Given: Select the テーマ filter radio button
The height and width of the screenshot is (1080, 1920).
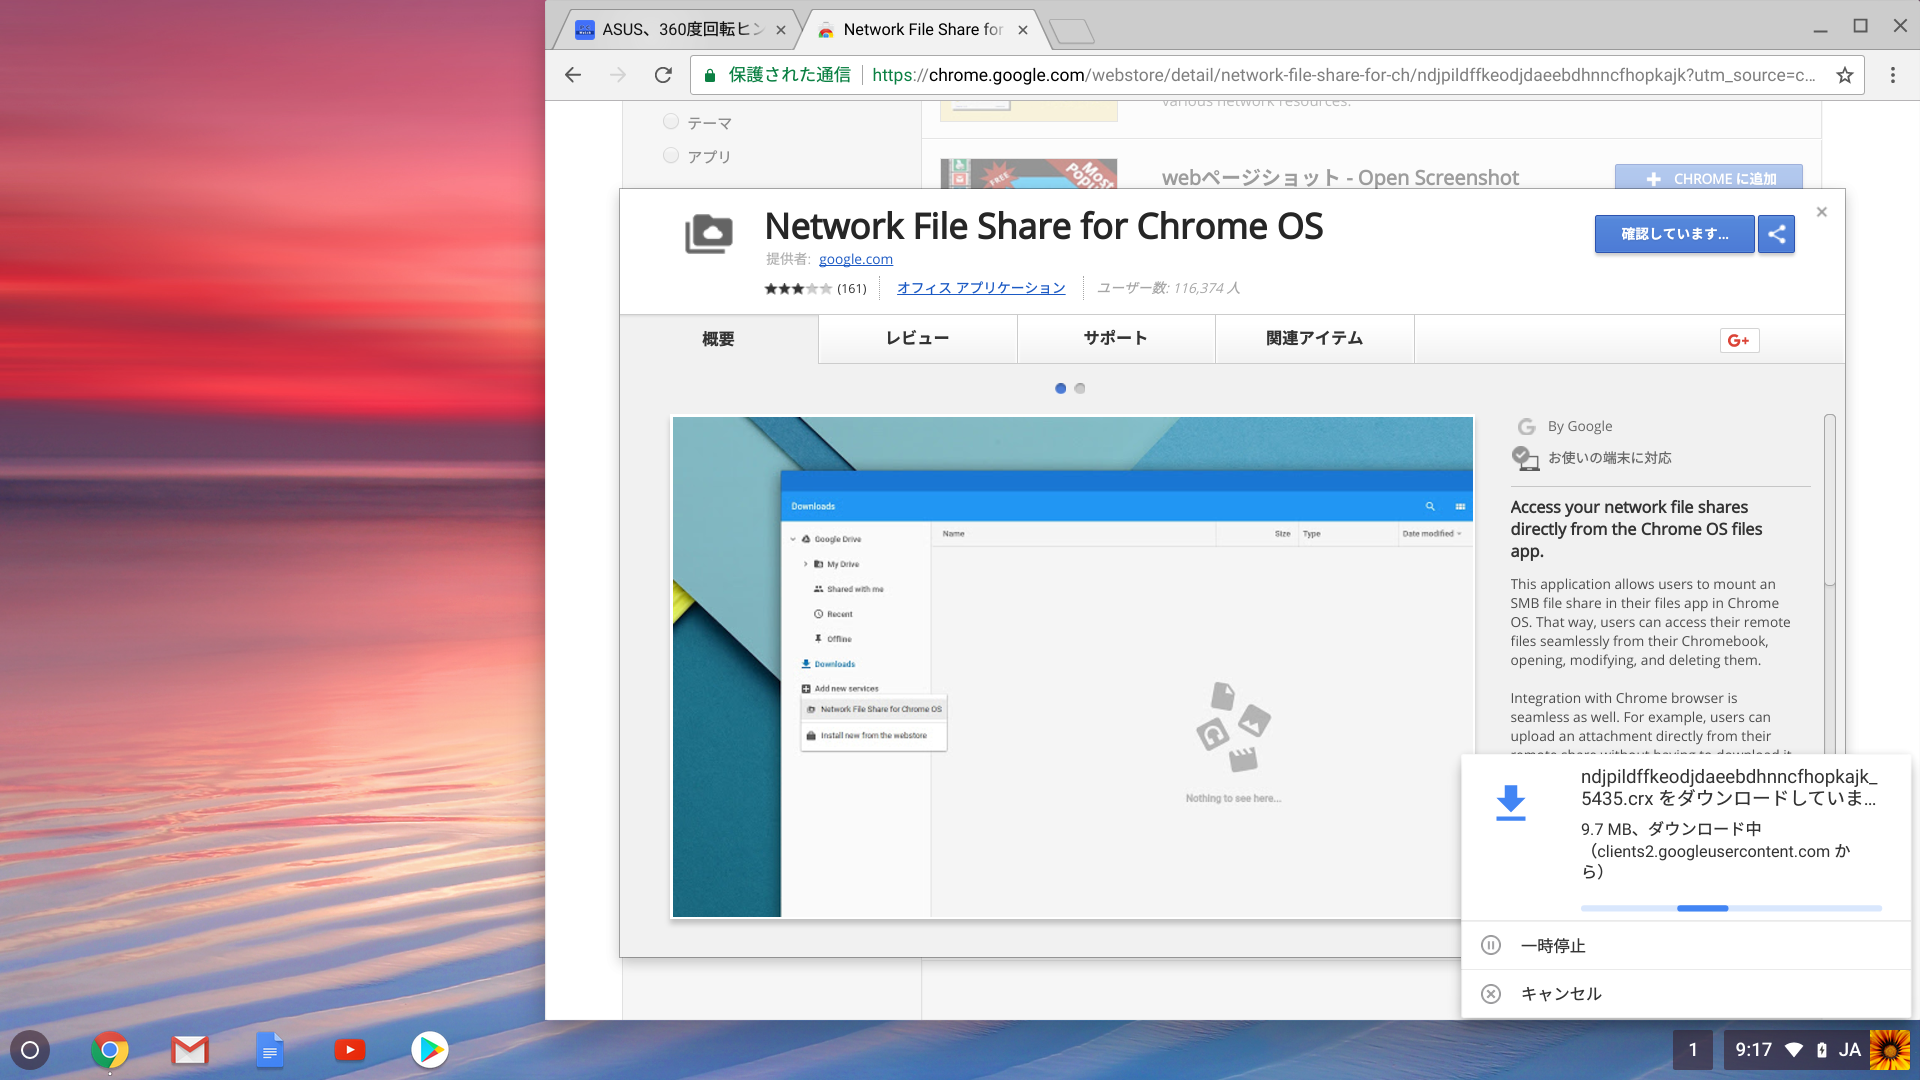Looking at the screenshot, I should click(671, 121).
